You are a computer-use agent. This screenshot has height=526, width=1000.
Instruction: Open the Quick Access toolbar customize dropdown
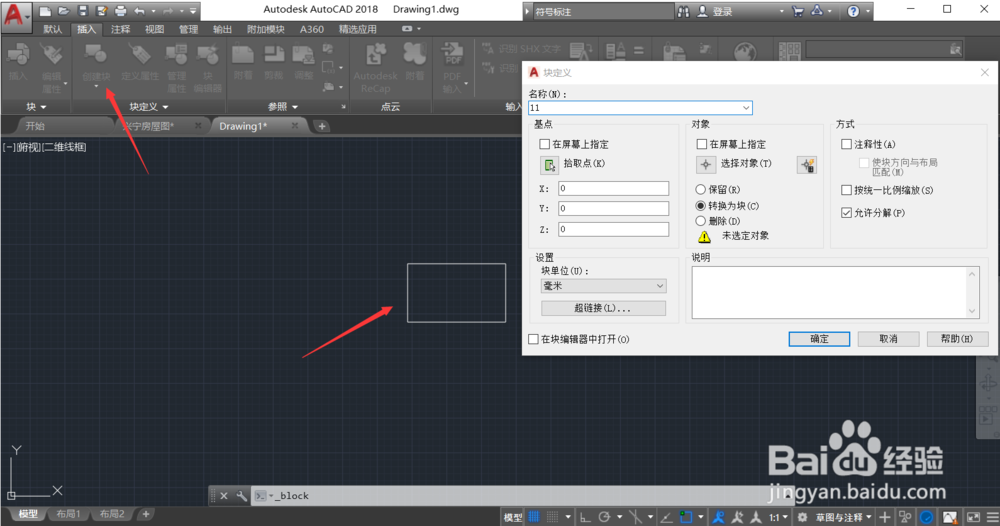click(193, 11)
